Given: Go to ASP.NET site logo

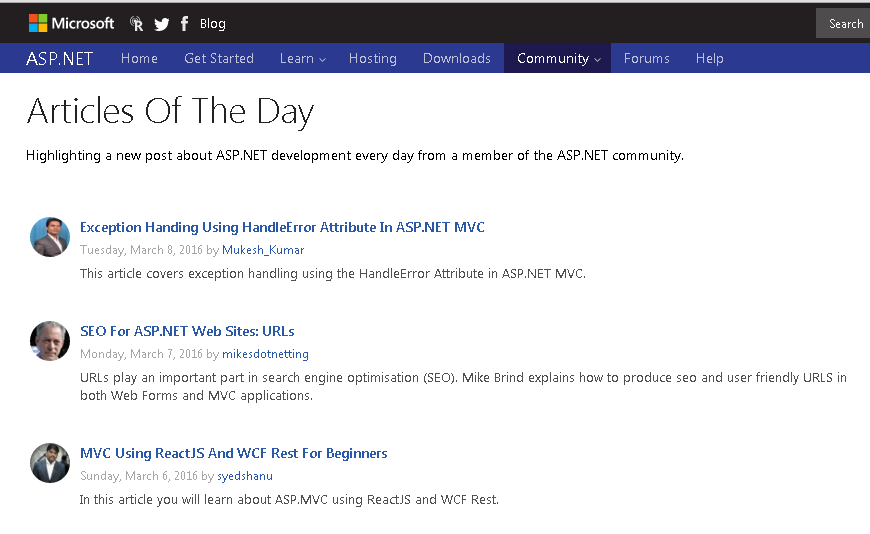Looking at the screenshot, I should point(59,58).
